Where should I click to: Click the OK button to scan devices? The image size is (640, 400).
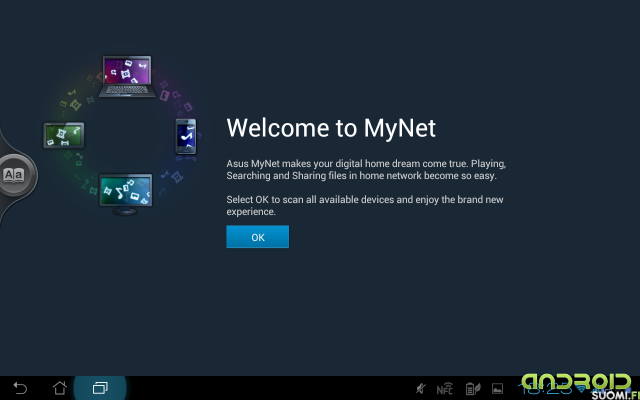pos(258,237)
